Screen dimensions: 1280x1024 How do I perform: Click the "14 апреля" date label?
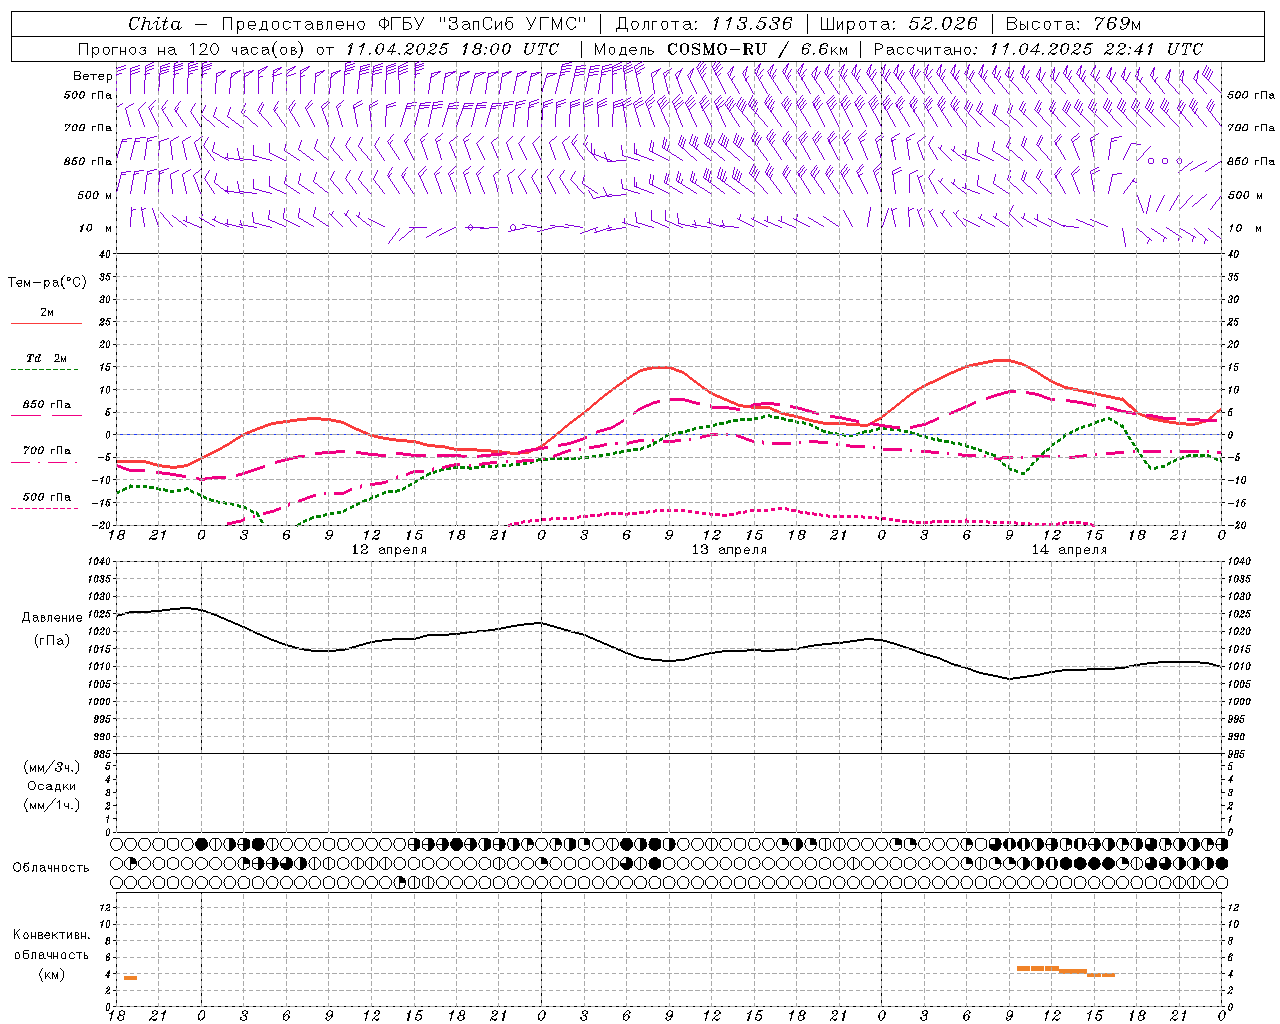[1069, 550]
